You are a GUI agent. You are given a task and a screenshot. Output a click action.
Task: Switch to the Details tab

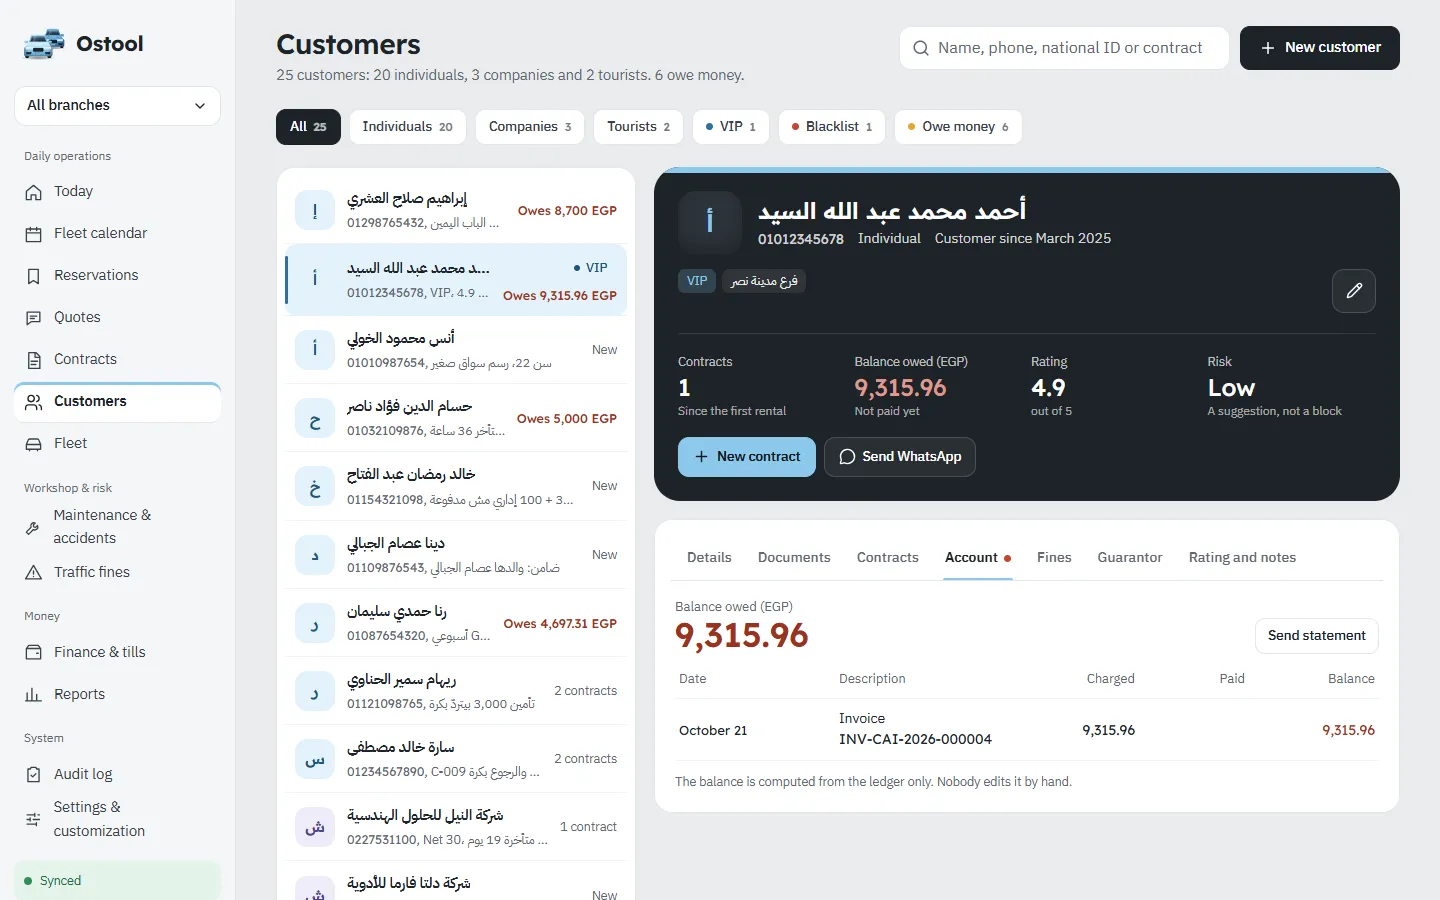coord(709,558)
